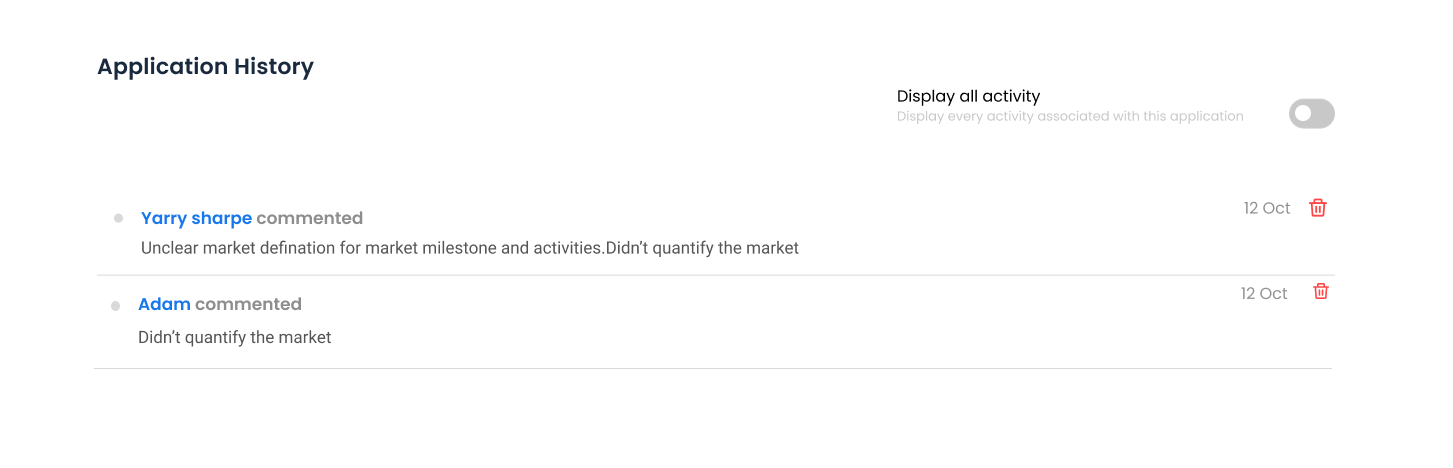Open the Adam user name link
This screenshot has width=1453, height=468.
coord(164,304)
